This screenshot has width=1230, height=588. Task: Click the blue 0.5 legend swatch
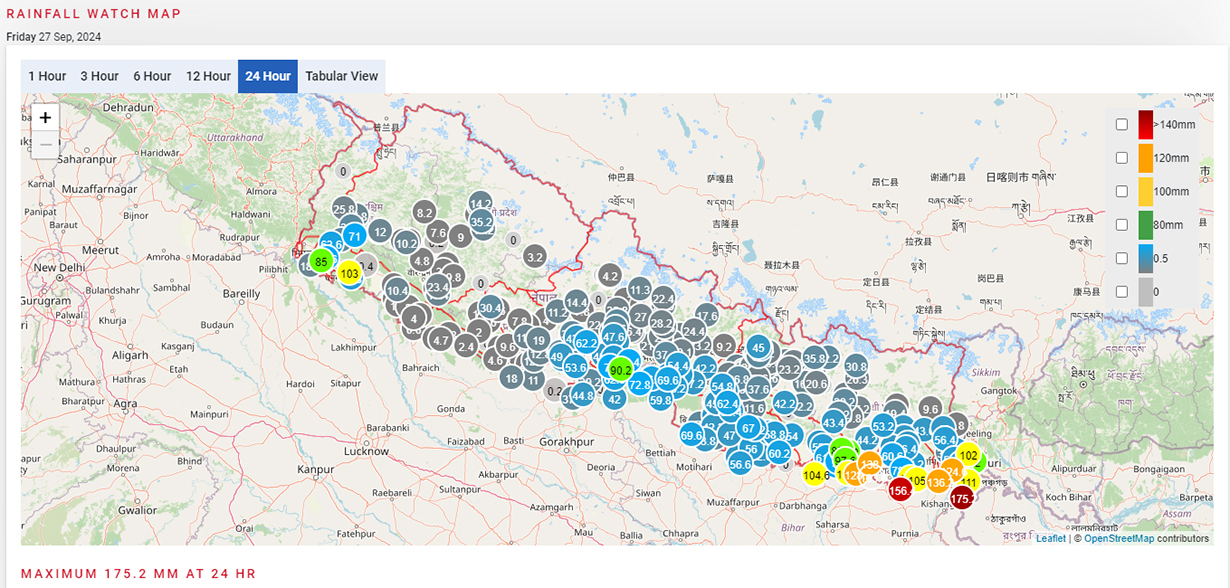[x=1146, y=258]
